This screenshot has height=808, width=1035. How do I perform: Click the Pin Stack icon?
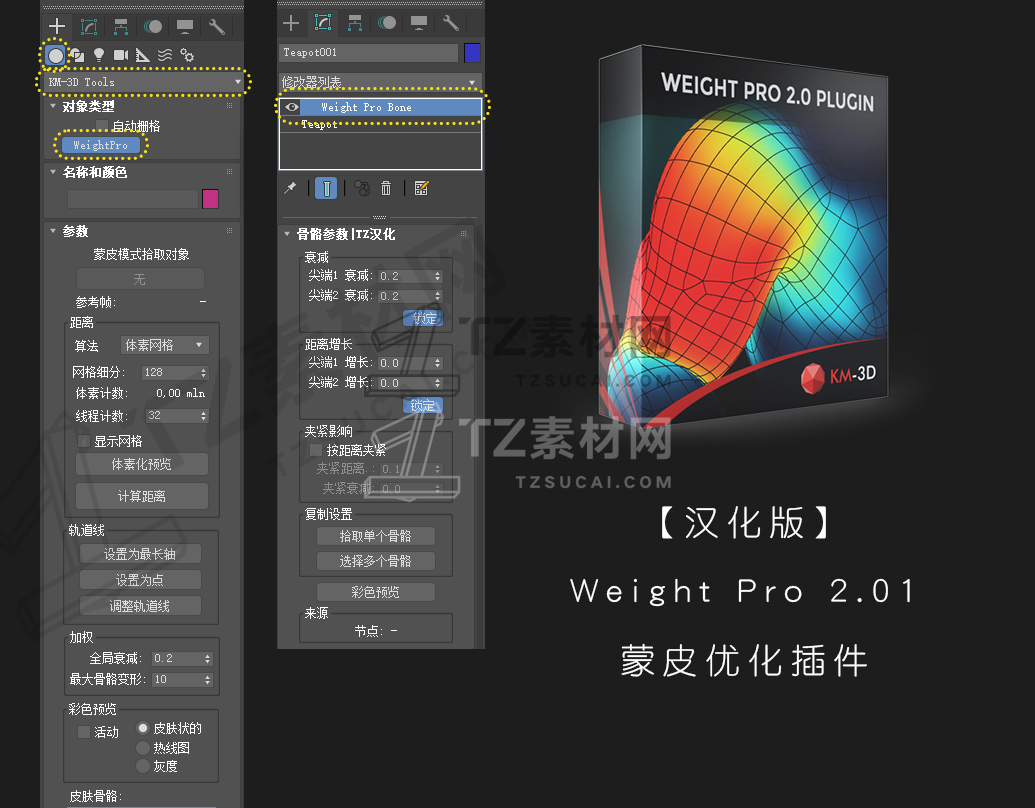tap(290, 188)
